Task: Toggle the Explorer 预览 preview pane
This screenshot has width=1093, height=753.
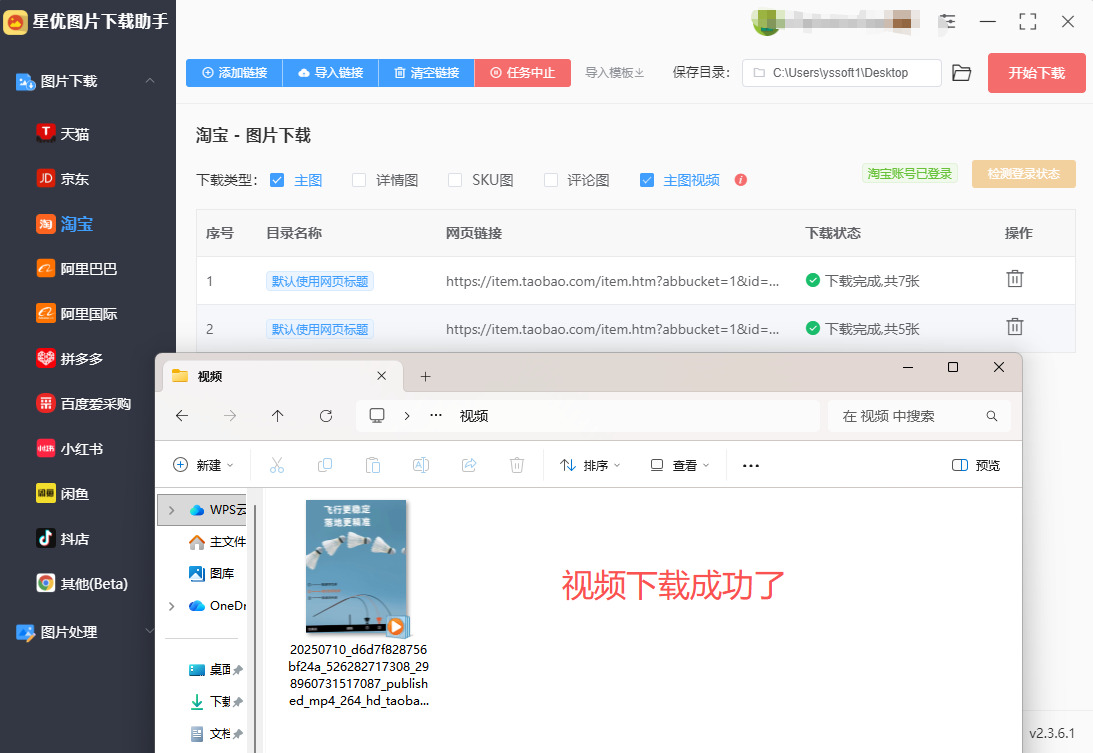Action: tap(976, 465)
